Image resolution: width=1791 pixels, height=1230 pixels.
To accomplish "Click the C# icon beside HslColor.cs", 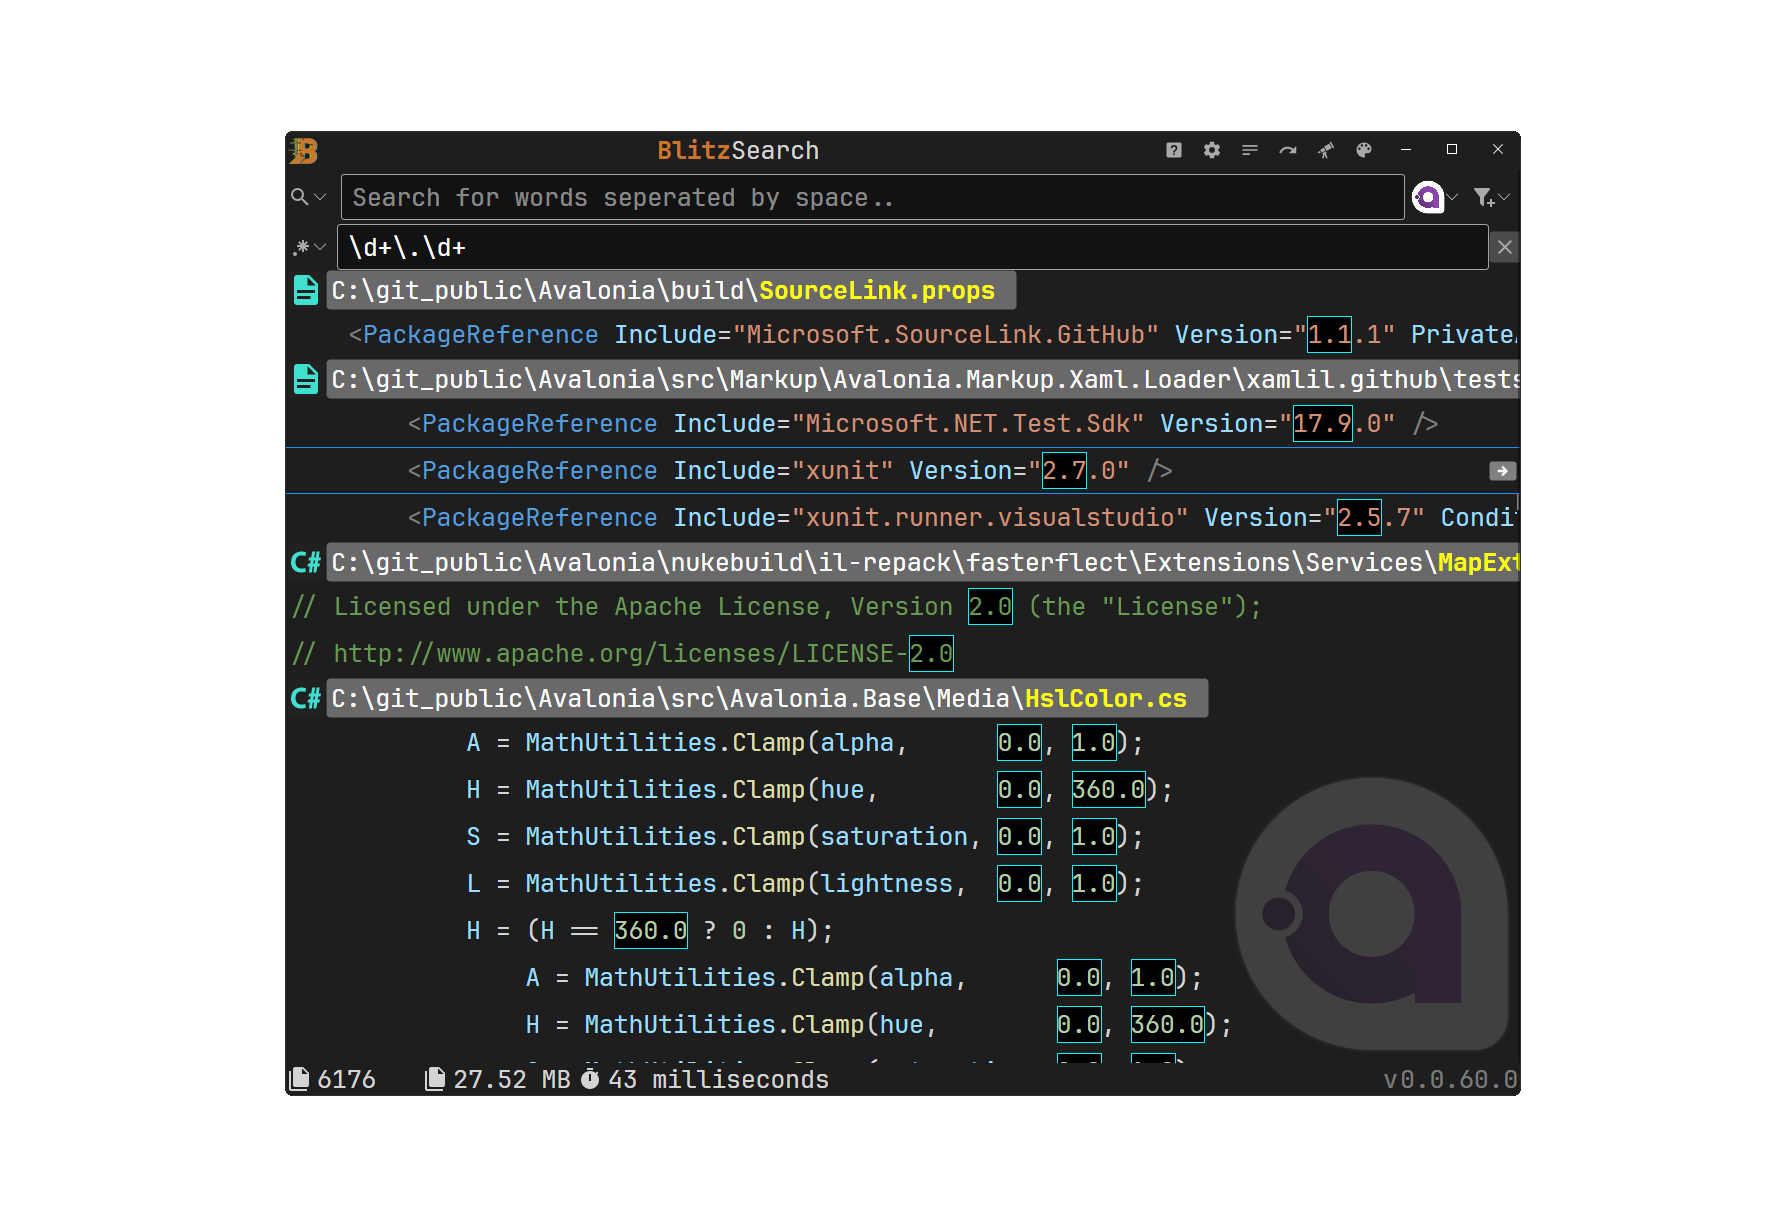I will pyautogui.click(x=306, y=698).
